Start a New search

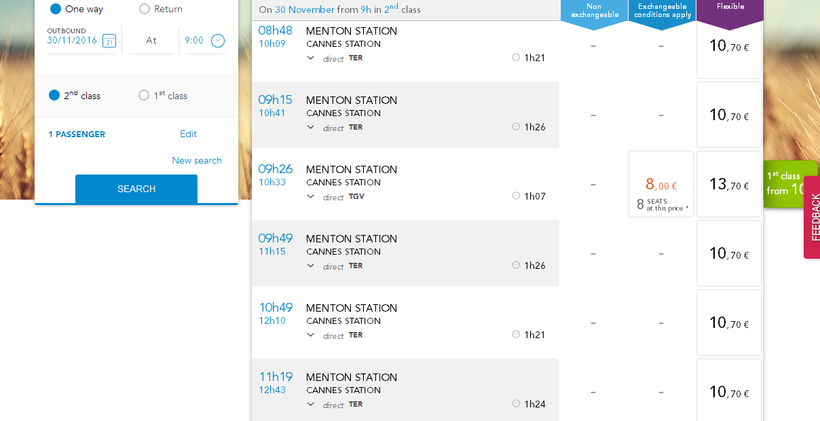pos(197,160)
